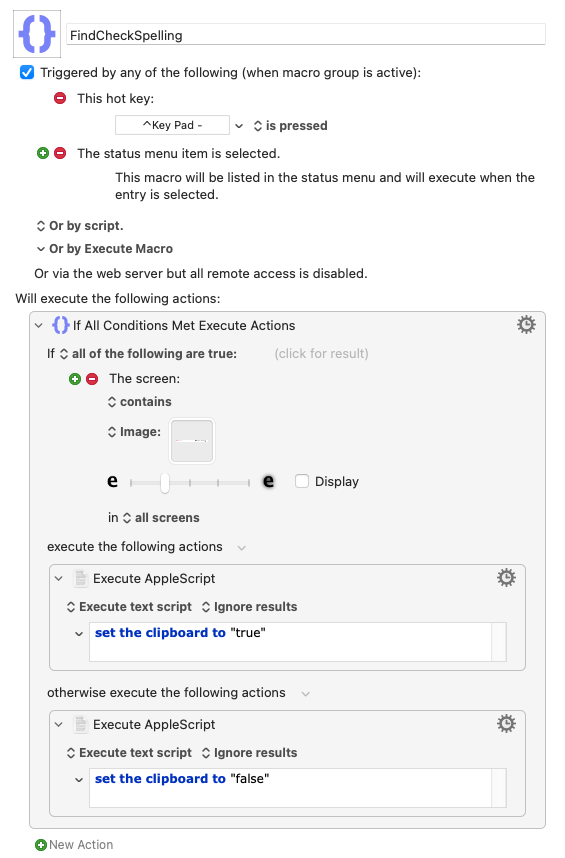Add a new condition with green plus
Viewport: 565px width, 858px height.
click(75, 379)
